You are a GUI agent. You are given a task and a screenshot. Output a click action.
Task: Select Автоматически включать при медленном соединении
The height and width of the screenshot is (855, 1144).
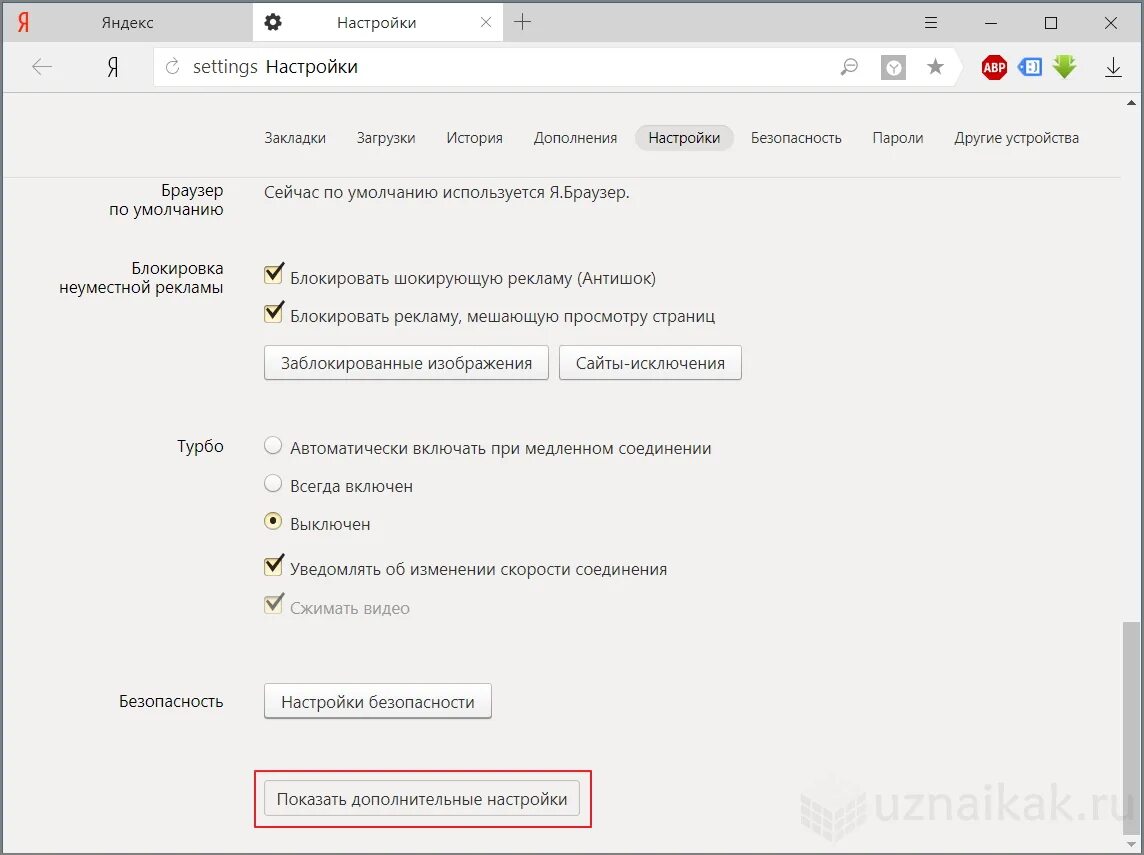tap(273, 445)
